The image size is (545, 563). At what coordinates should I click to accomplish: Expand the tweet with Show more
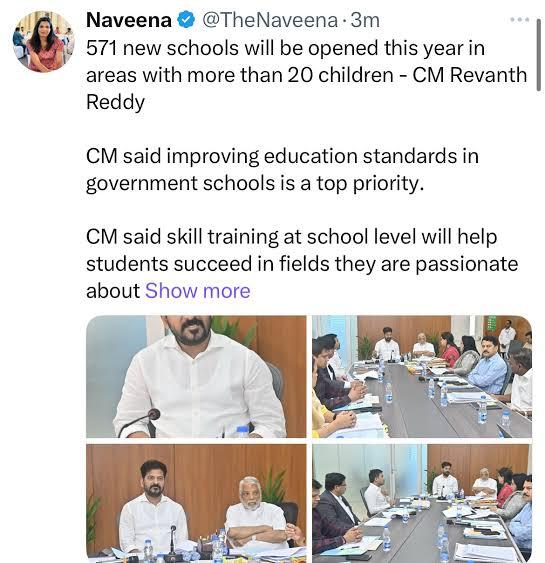(197, 290)
